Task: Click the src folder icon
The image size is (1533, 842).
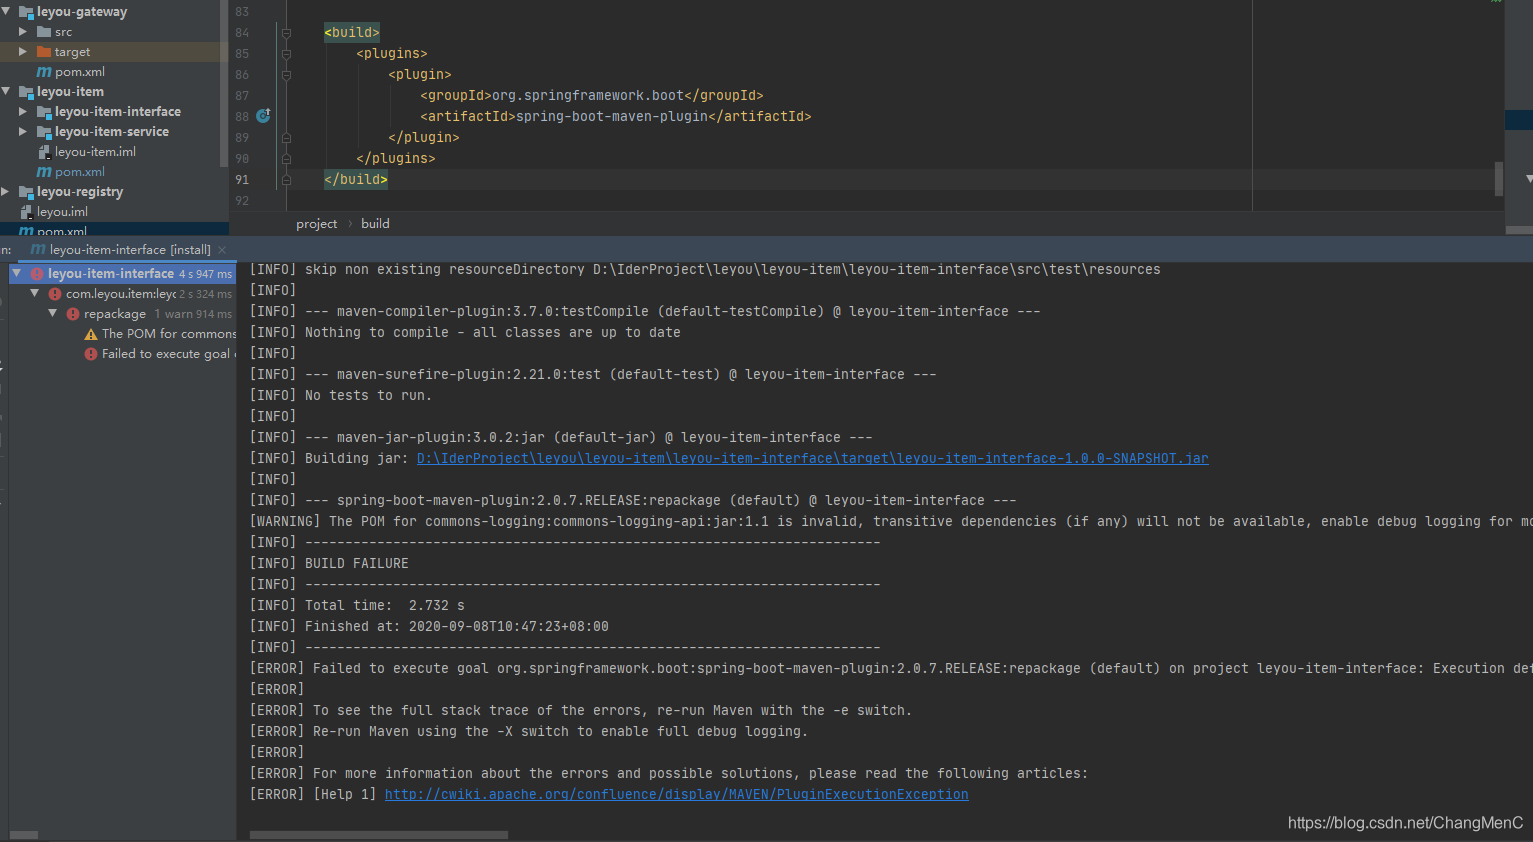Action: pyautogui.click(x=44, y=32)
